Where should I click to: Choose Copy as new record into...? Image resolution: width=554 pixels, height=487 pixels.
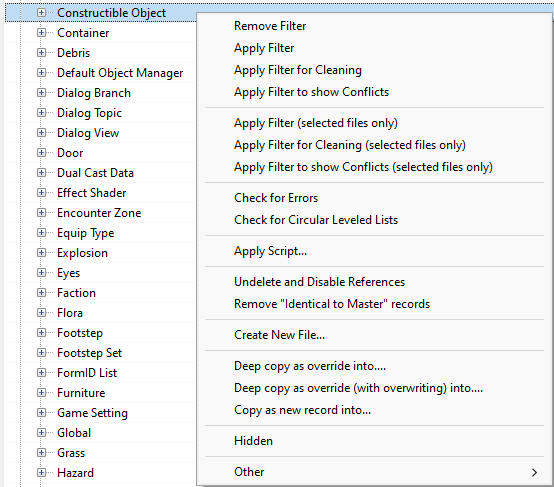point(302,410)
